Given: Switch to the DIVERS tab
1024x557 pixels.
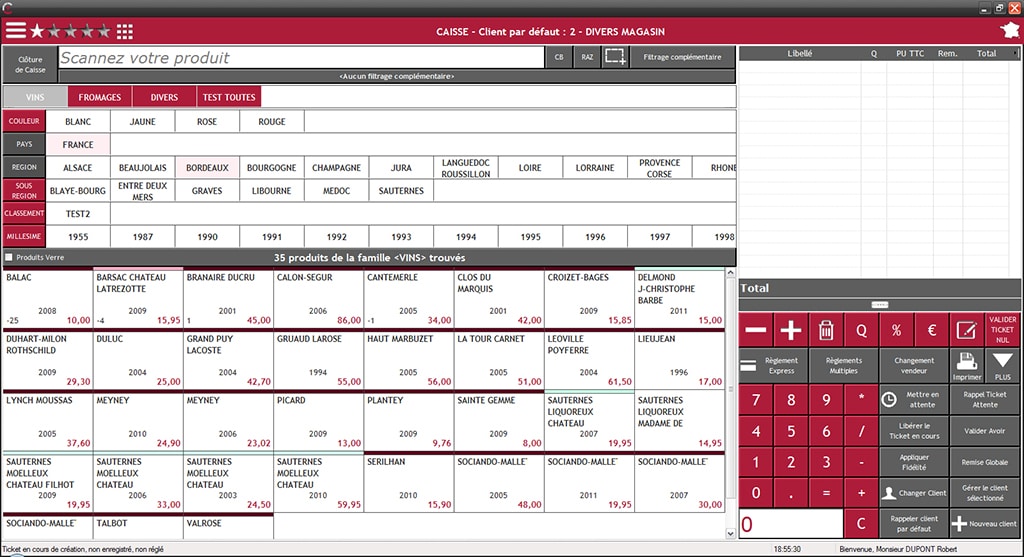Looking at the screenshot, I should click(164, 97).
